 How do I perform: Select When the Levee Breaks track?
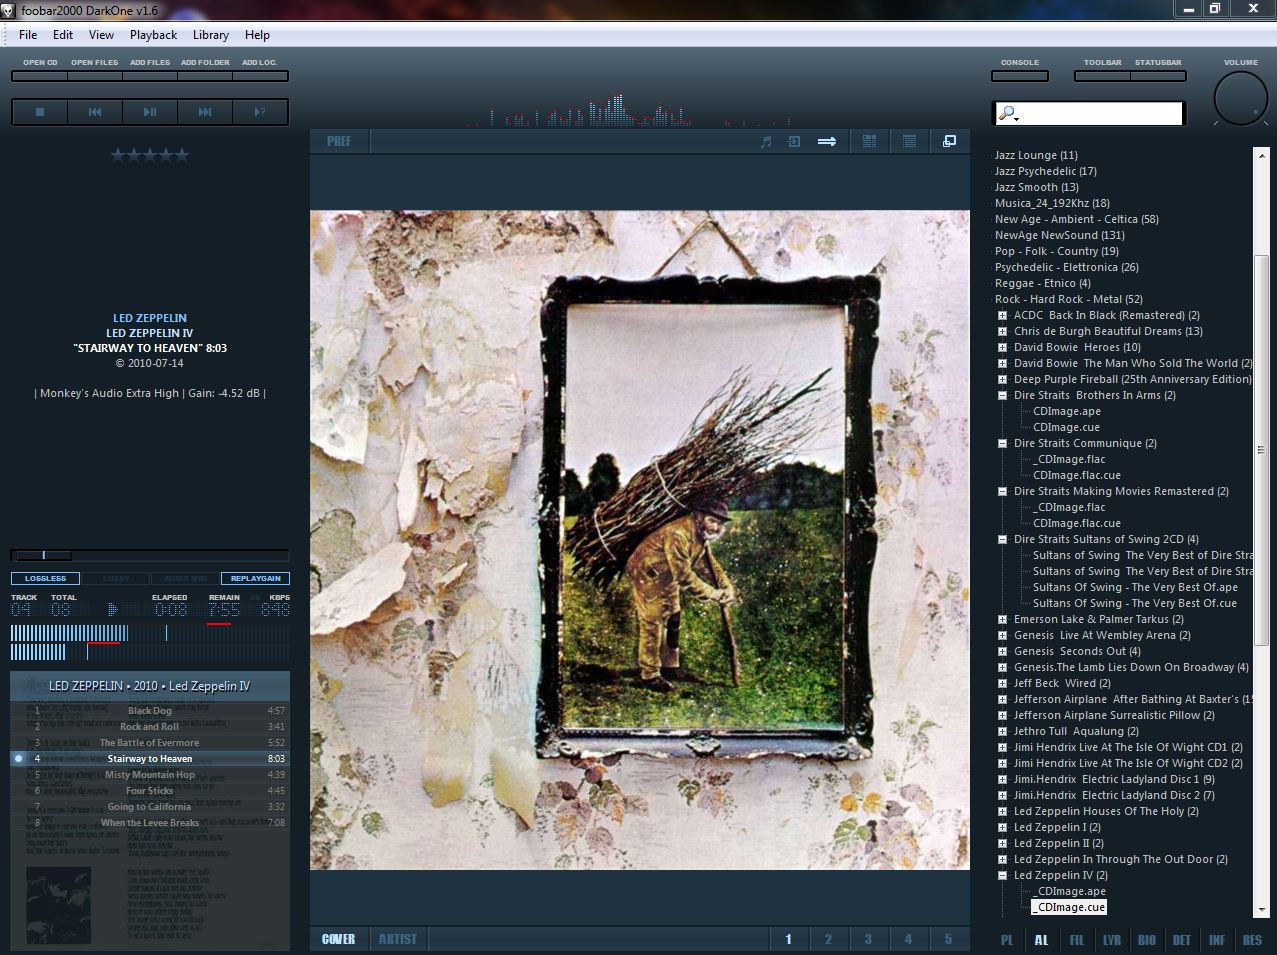point(150,823)
